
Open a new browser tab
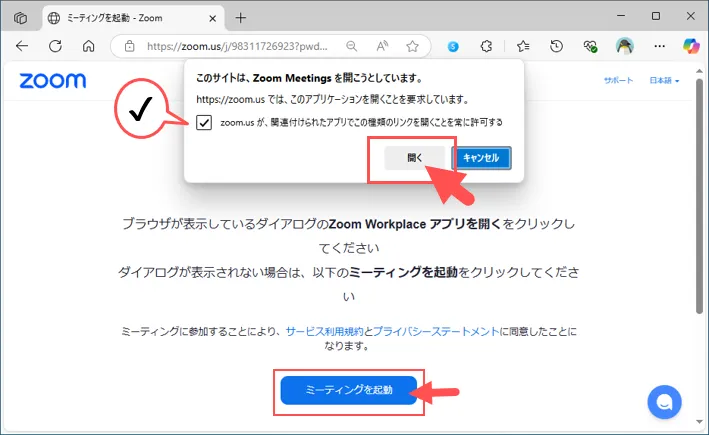241,18
